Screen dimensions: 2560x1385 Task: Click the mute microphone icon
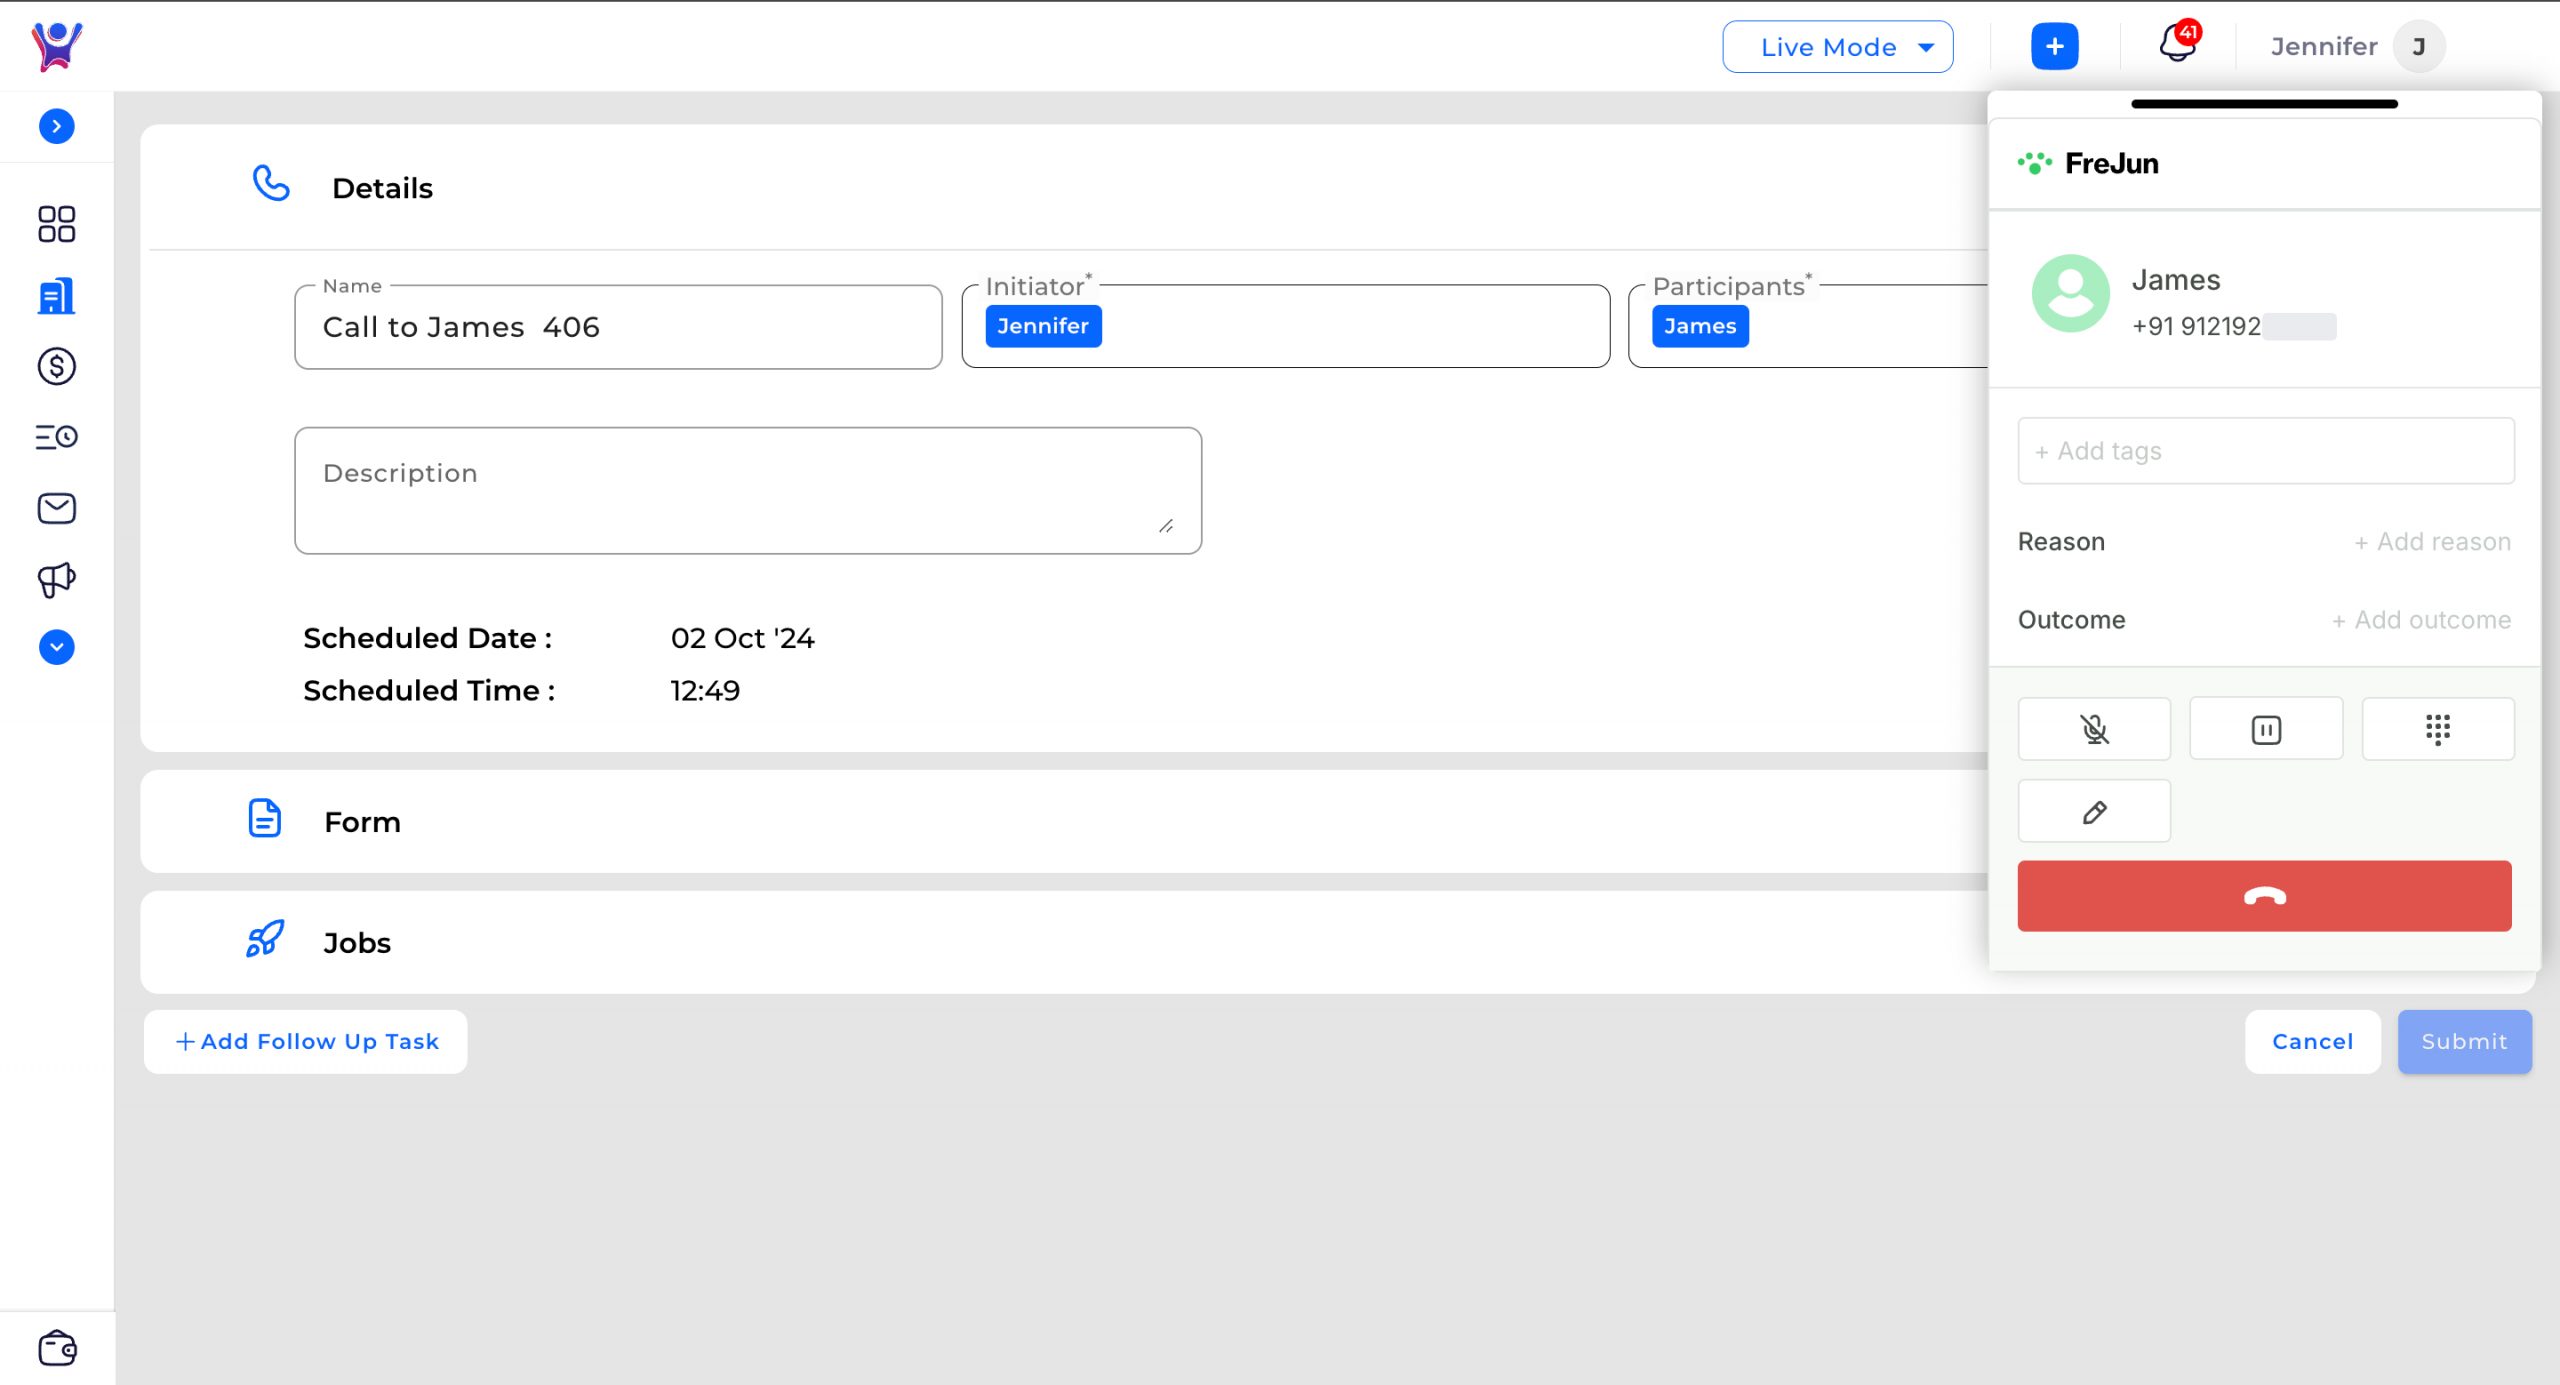tap(2094, 728)
